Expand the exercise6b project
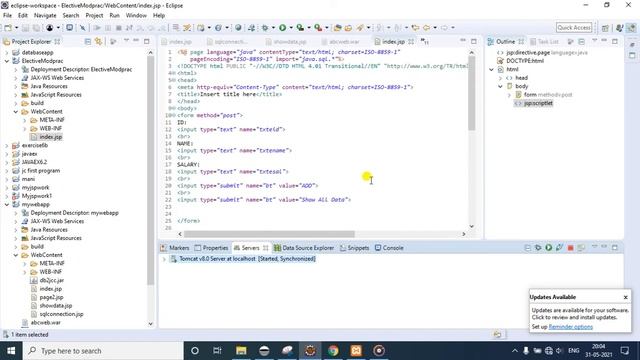 coord(7,145)
